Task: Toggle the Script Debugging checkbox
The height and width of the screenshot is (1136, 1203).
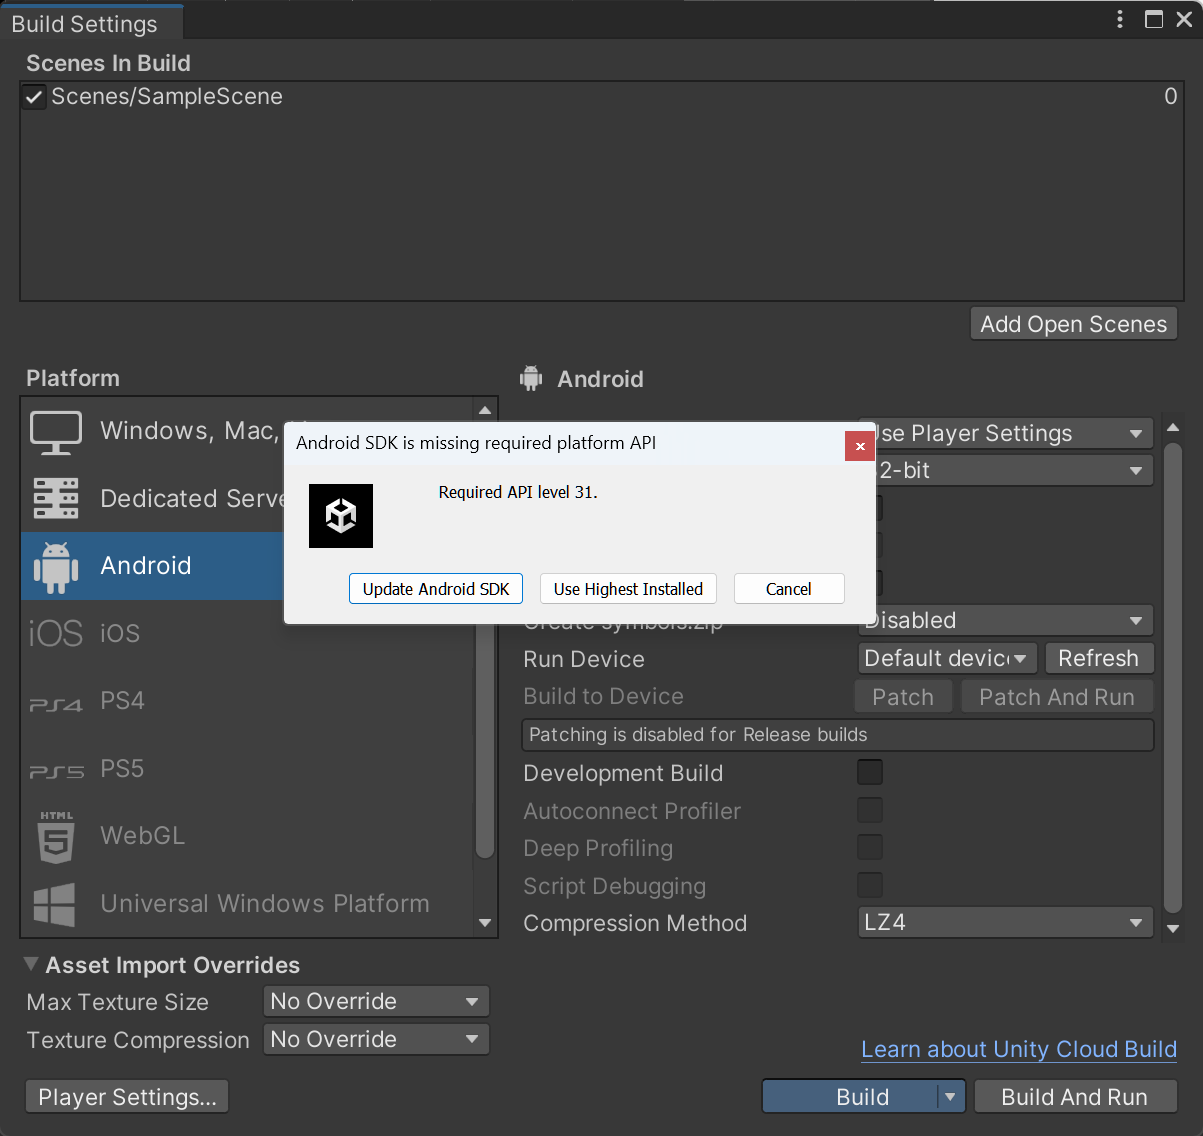Action: click(x=870, y=885)
